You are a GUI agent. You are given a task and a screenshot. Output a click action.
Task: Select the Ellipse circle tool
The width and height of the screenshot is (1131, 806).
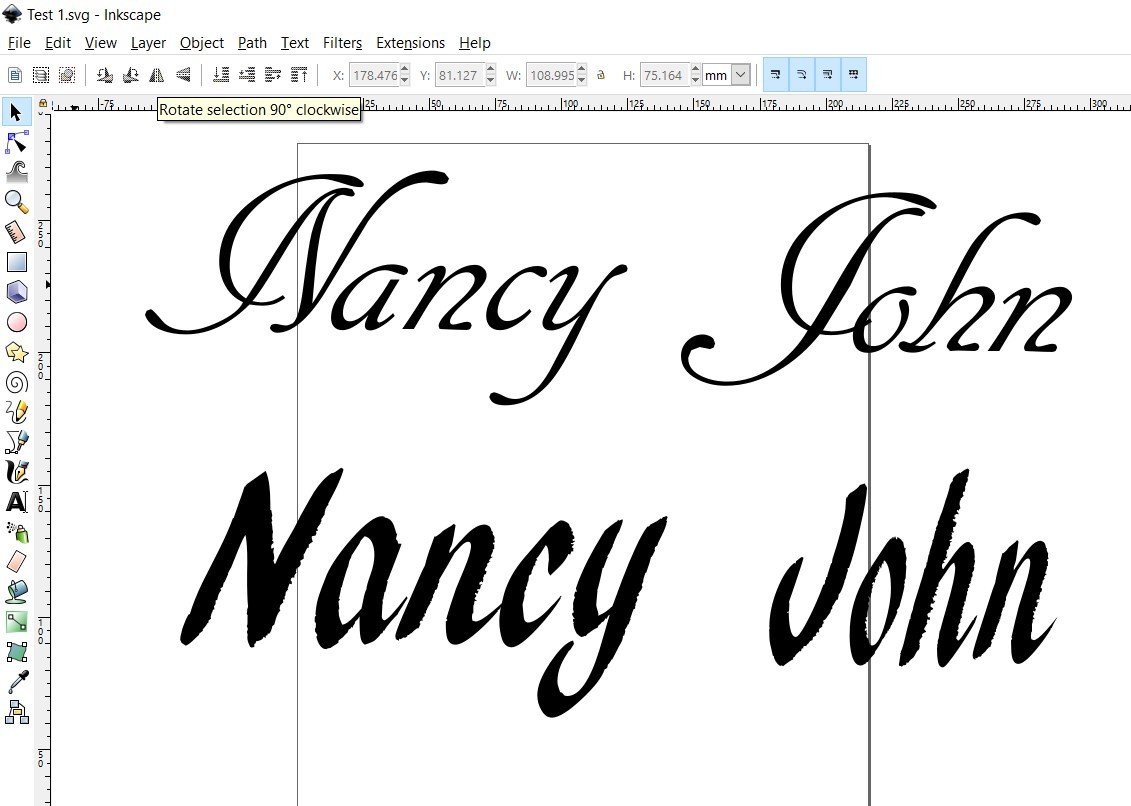(17, 322)
